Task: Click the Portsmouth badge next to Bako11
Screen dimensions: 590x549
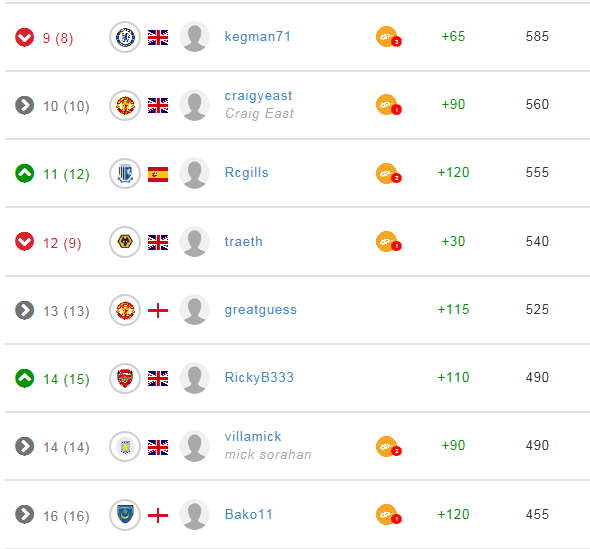Action: [125, 514]
